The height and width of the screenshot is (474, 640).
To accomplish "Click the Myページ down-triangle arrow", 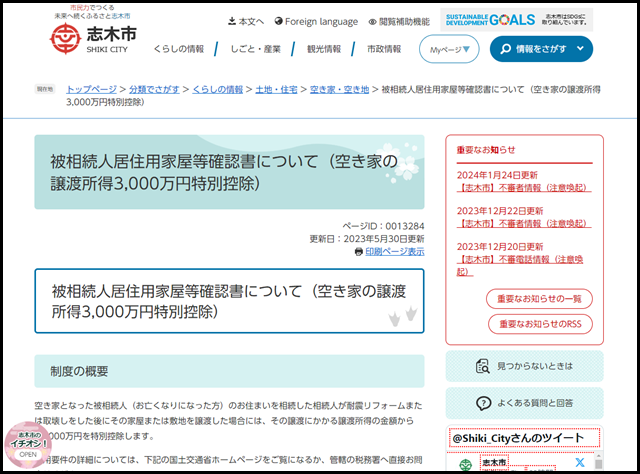I will (x=466, y=49).
